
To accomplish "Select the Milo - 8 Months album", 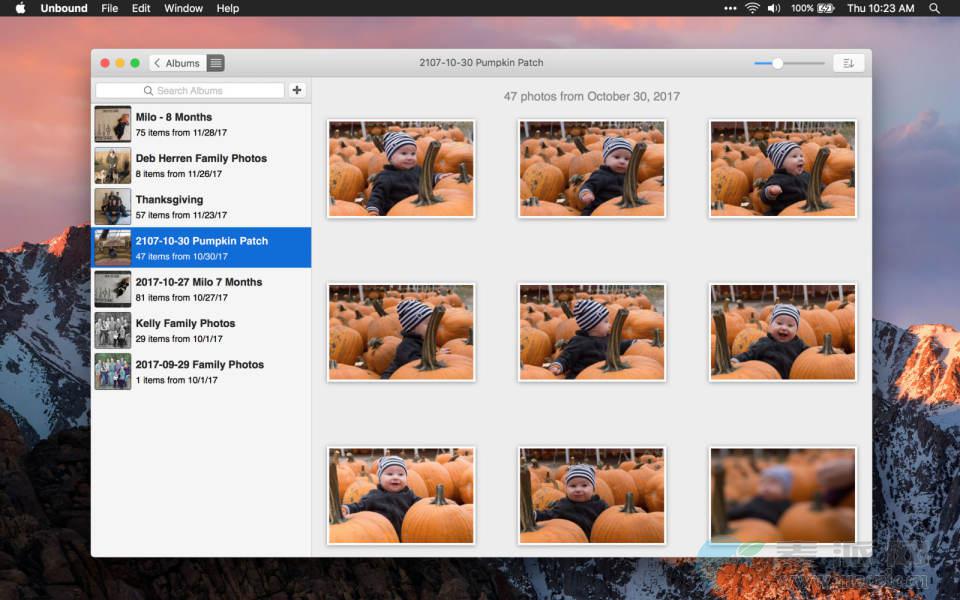I will click(x=201, y=124).
